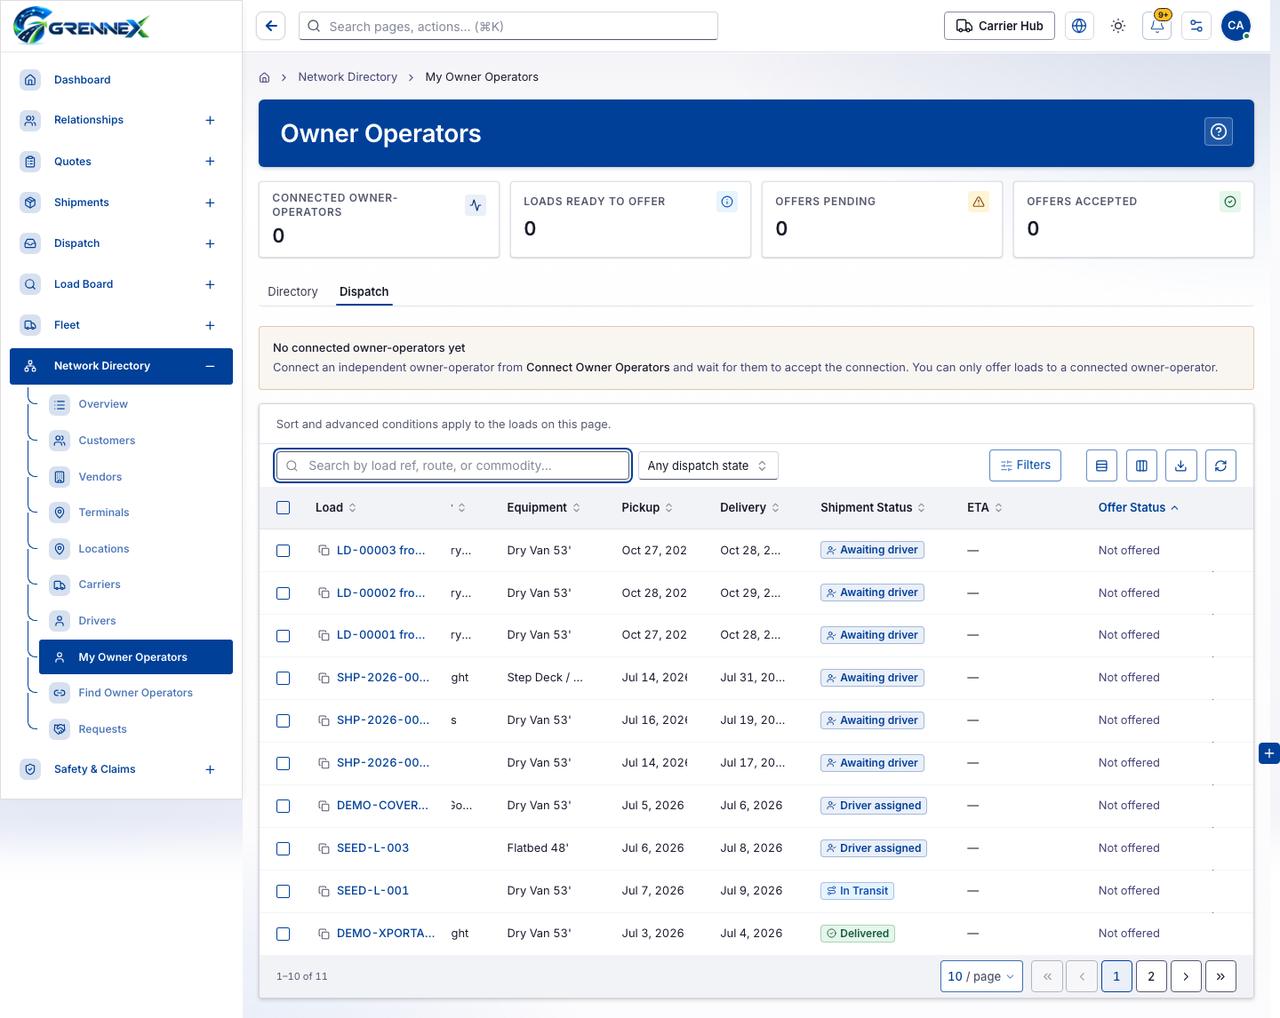Image resolution: width=1280 pixels, height=1018 pixels.
Task: Click the blue plus floating side button
Action: click(1269, 753)
